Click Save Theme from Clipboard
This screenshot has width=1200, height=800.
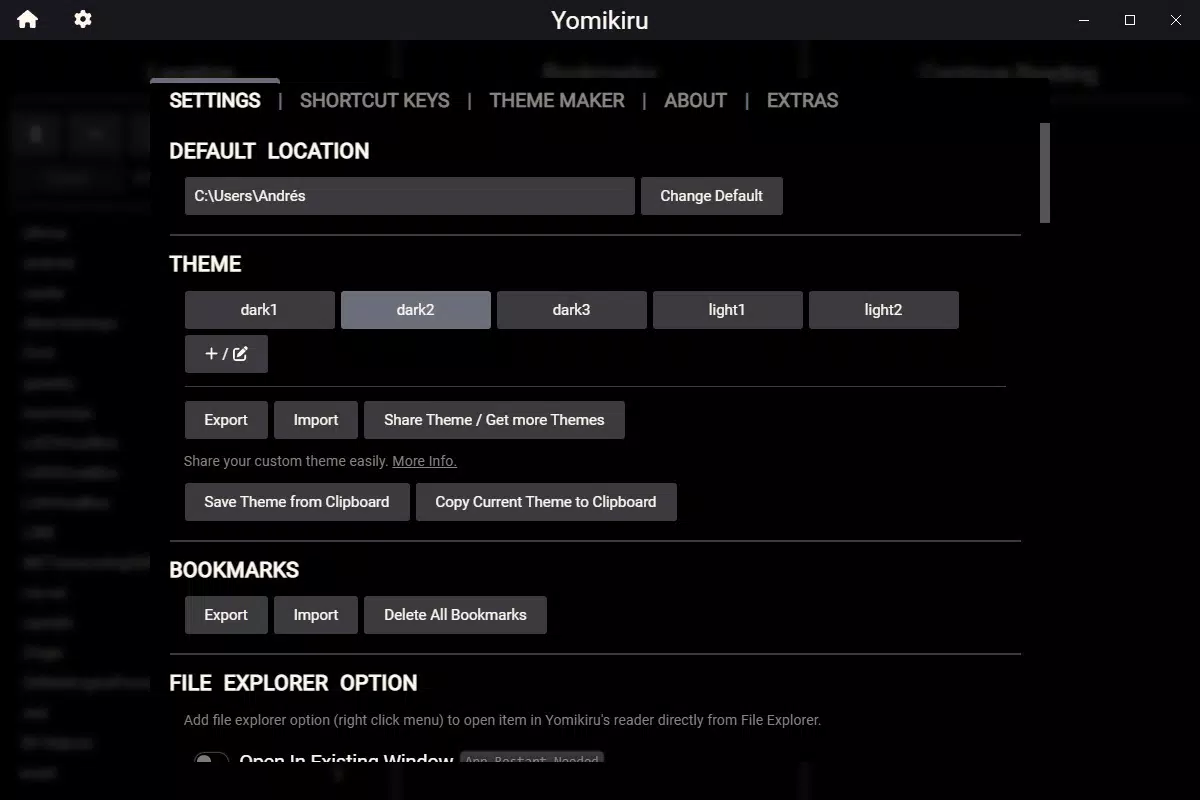click(x=297, y=502)
